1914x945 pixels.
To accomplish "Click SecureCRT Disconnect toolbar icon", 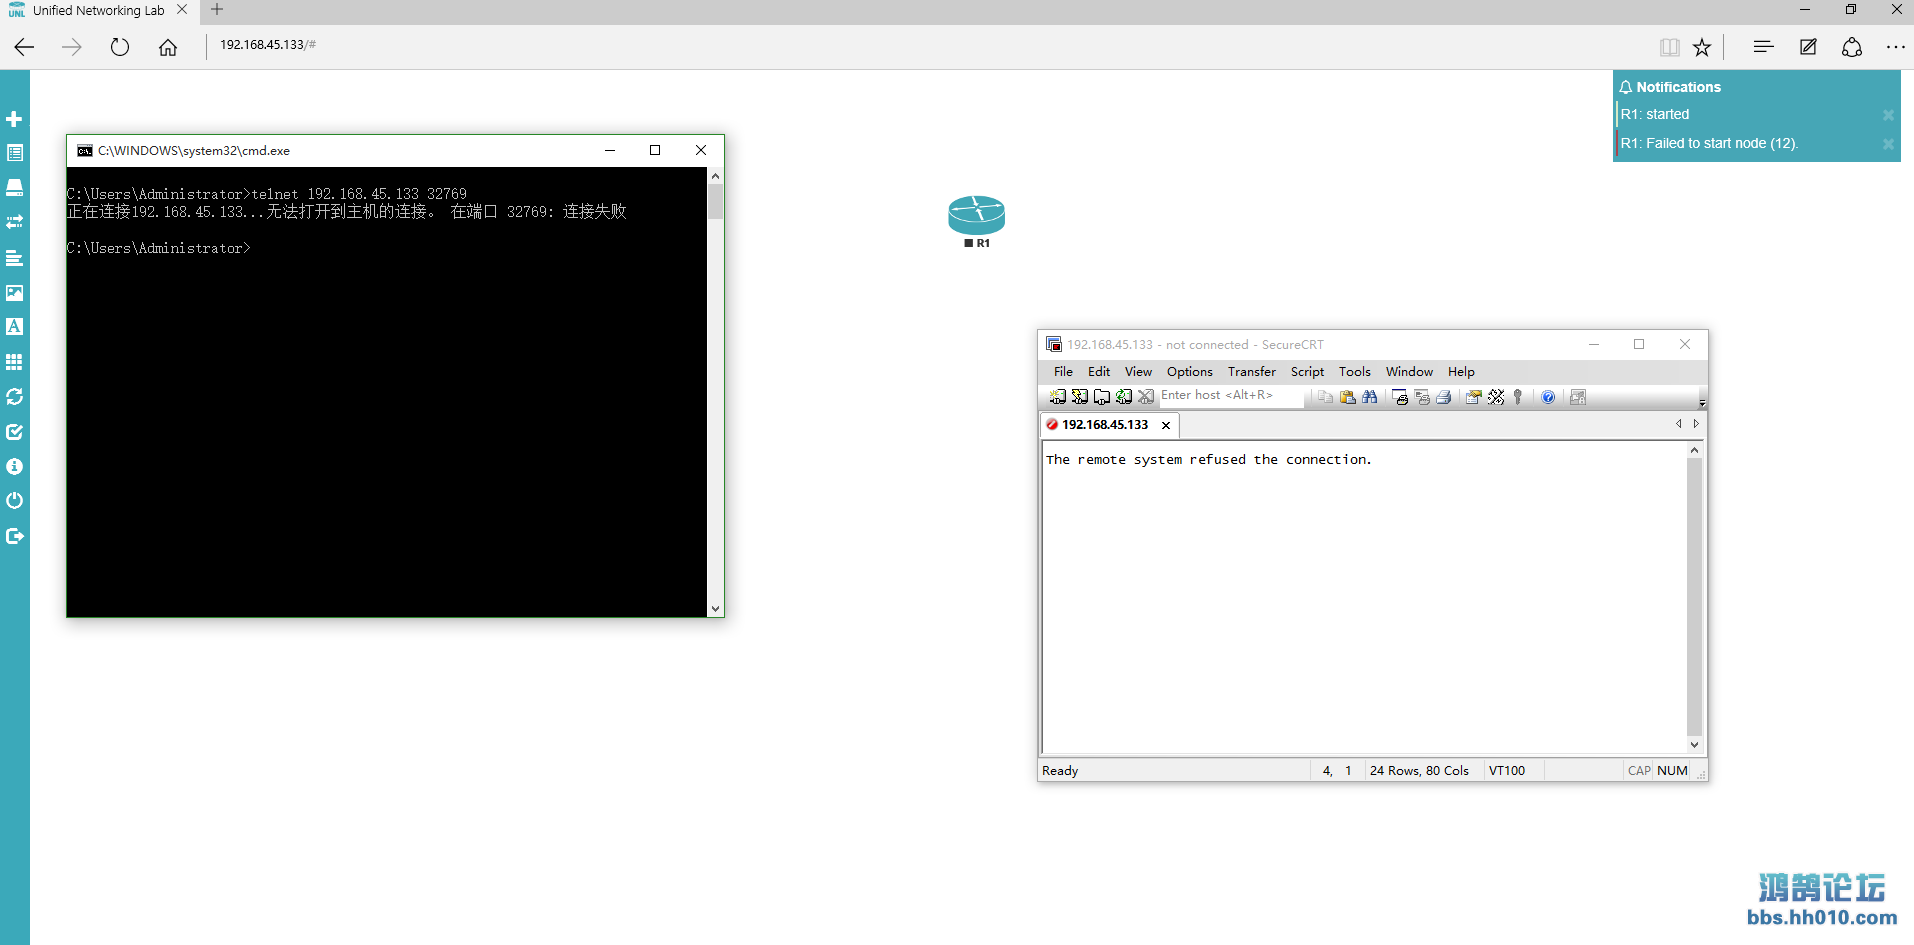I will coord(1146,397).
